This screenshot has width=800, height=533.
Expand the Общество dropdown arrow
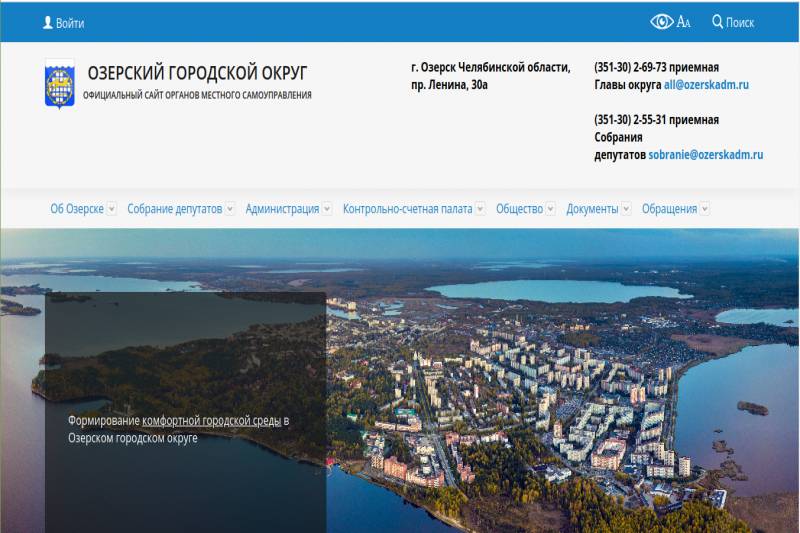pos(551,209)
